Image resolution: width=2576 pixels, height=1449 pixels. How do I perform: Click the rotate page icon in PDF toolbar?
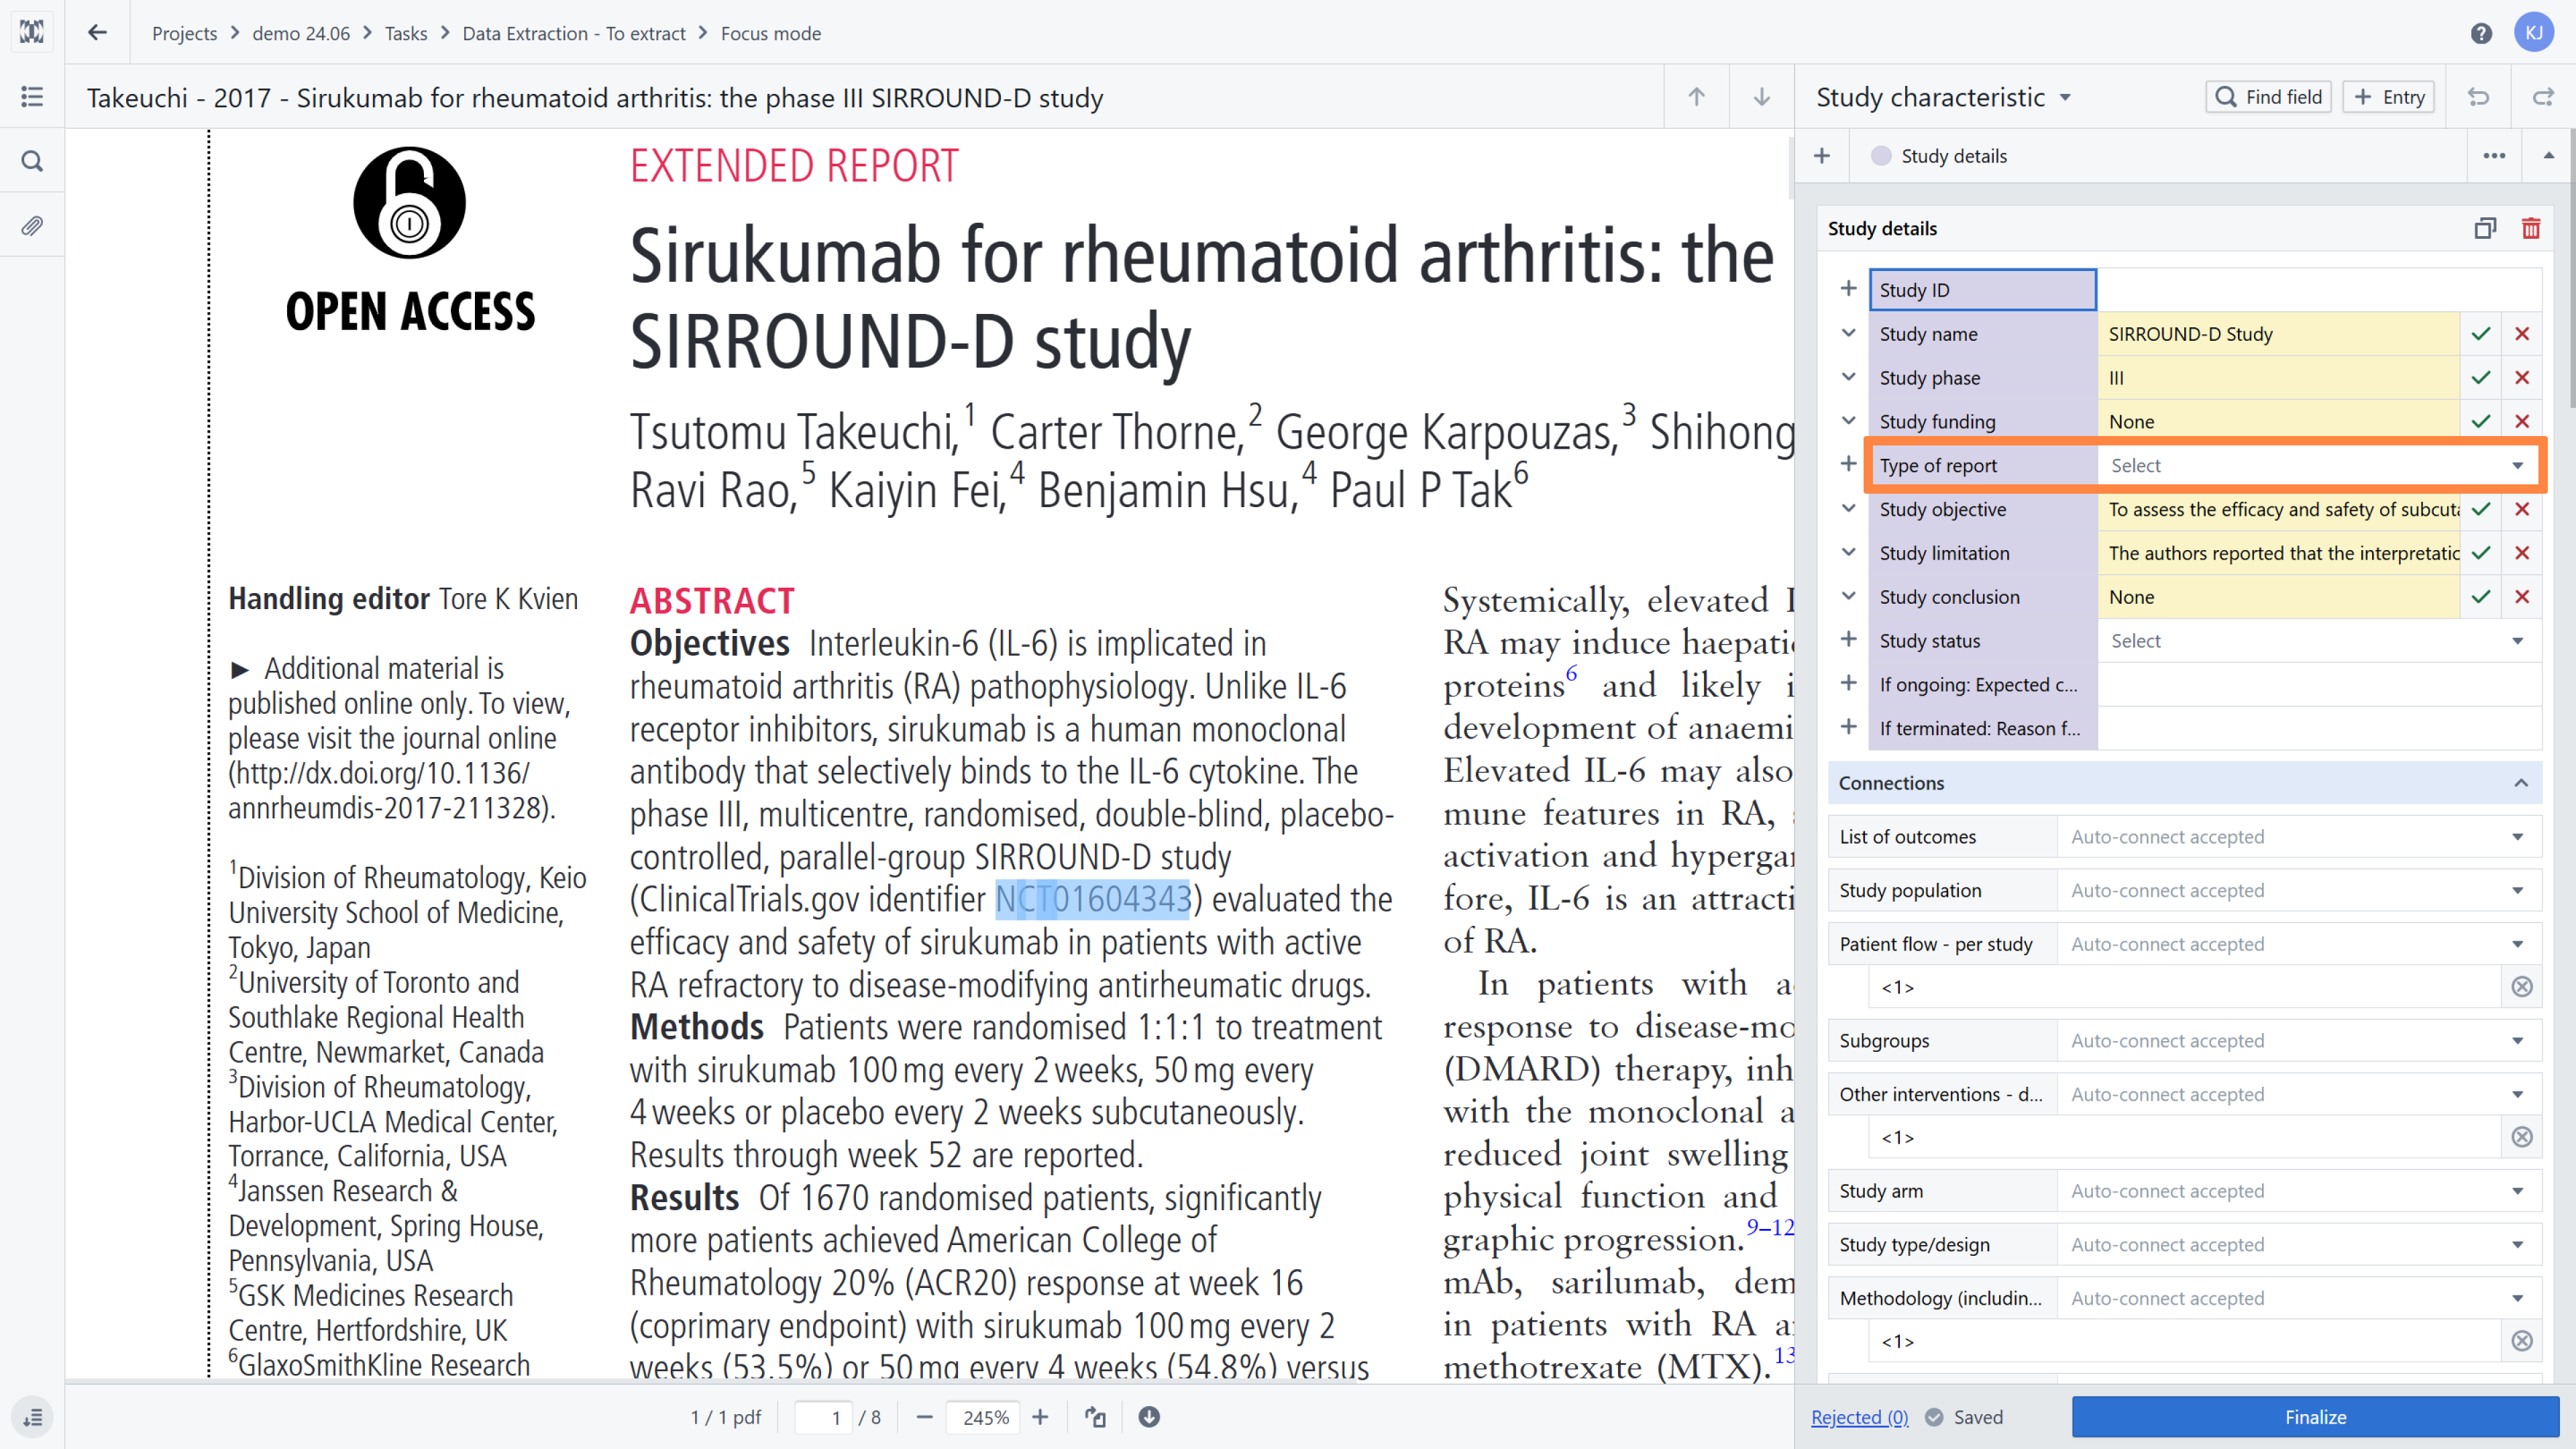click(x=1096, y=1417)
